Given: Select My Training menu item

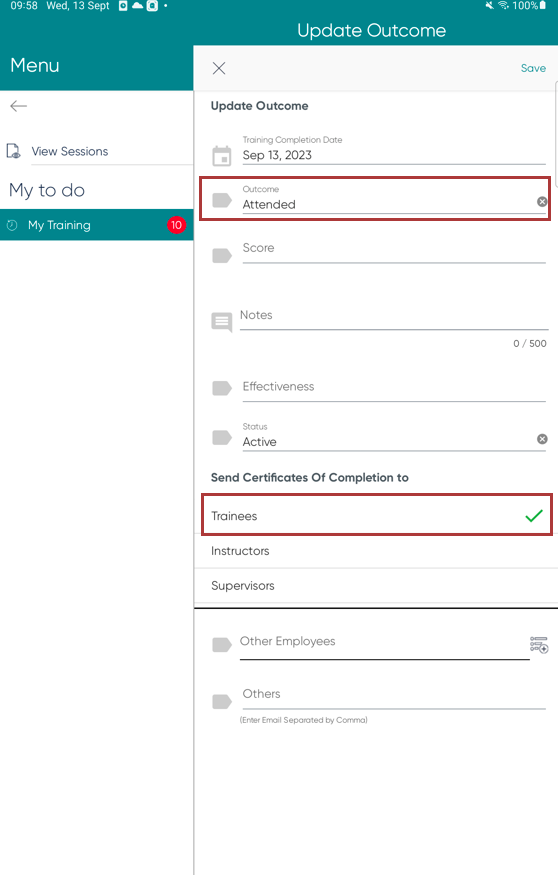Looking at the screenshot, I should click(97, 225).
